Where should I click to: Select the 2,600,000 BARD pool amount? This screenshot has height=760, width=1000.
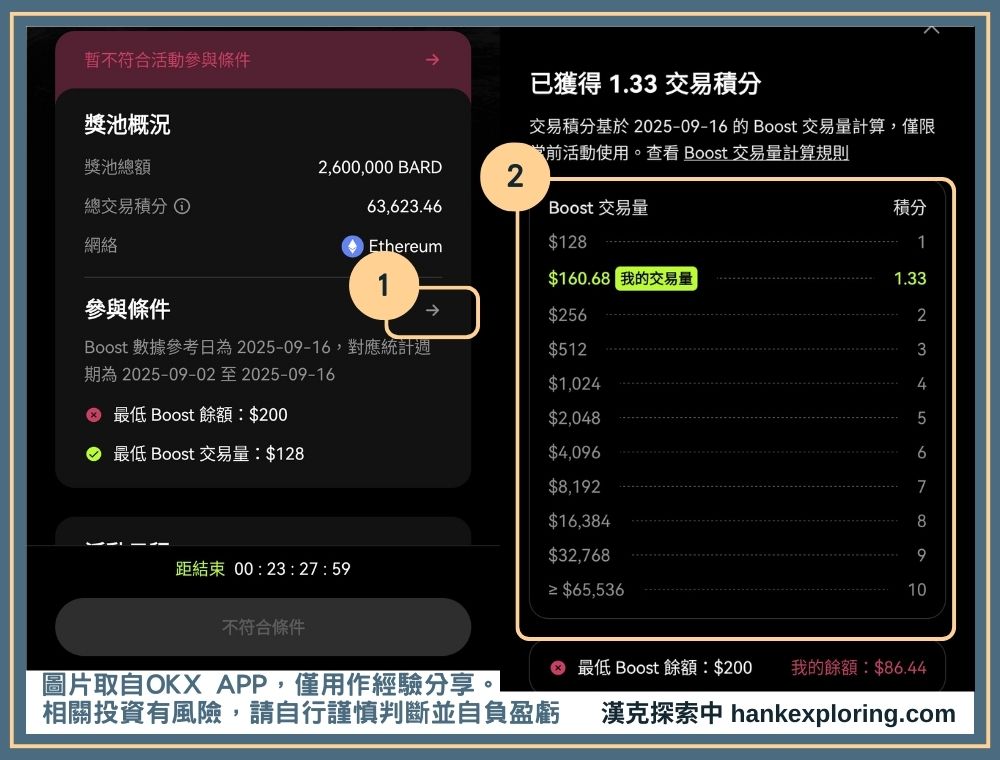tap(379, 167)
